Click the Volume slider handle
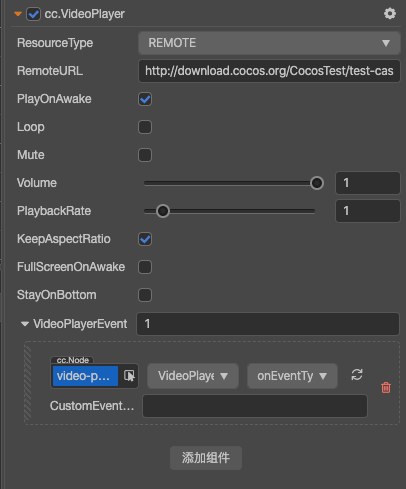The width and height of the screenshot is (406, 489). 317,183
